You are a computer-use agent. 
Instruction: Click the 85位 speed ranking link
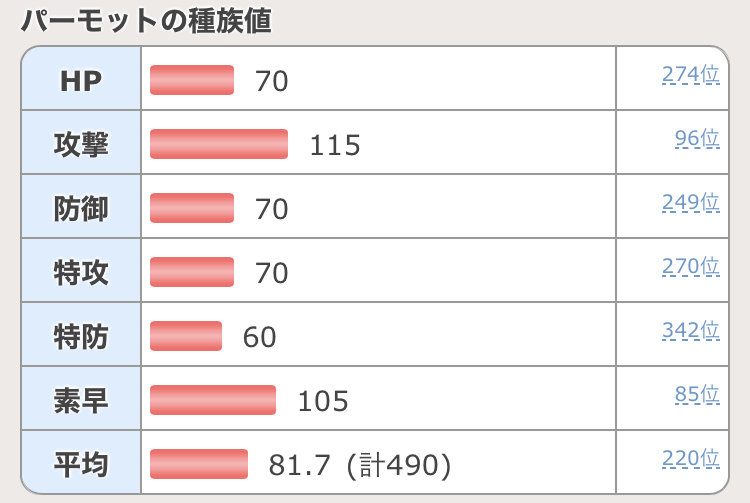pos(697,395)
